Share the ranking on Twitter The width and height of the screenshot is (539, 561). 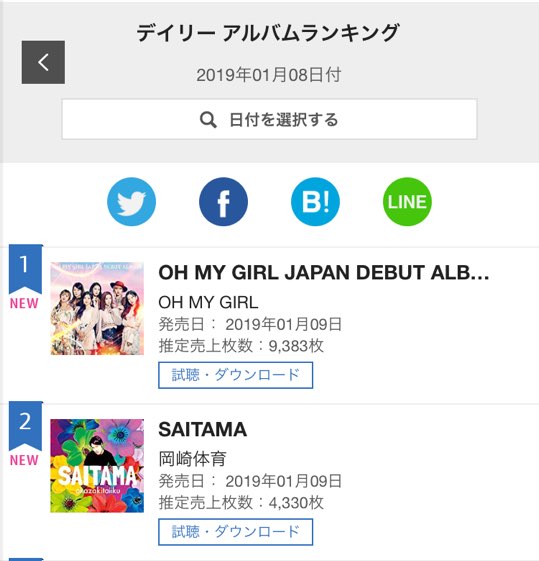point(131,201)
